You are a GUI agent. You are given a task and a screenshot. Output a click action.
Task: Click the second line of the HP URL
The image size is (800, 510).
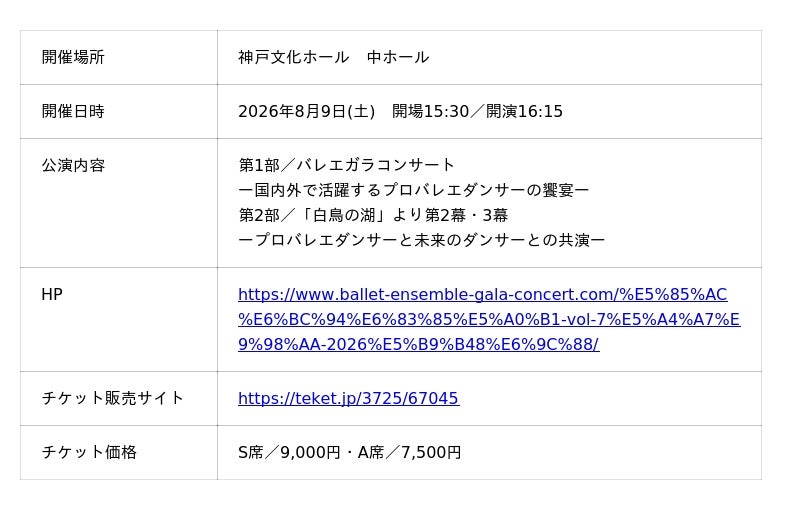pos(489,320)
